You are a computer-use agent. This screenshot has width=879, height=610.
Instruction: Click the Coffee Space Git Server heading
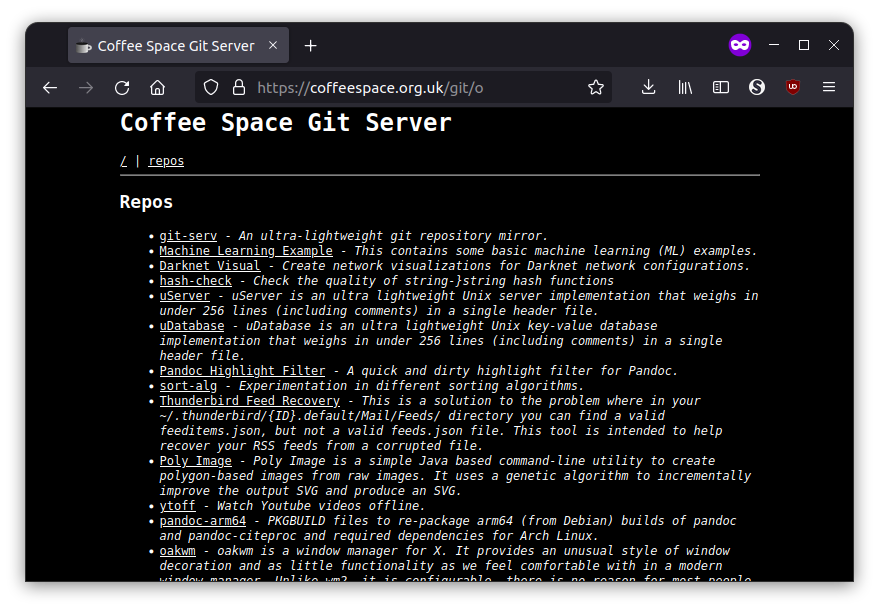coord(285,123)
